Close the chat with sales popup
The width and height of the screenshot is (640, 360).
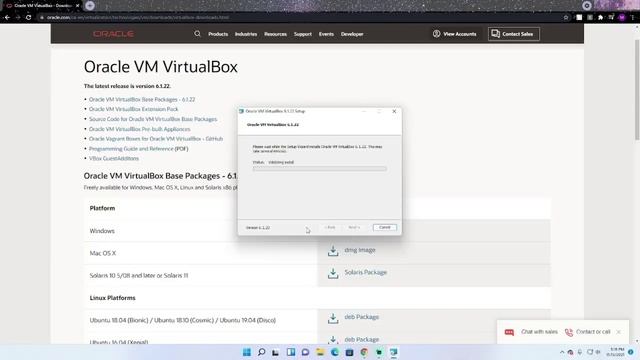pos(619,332)
